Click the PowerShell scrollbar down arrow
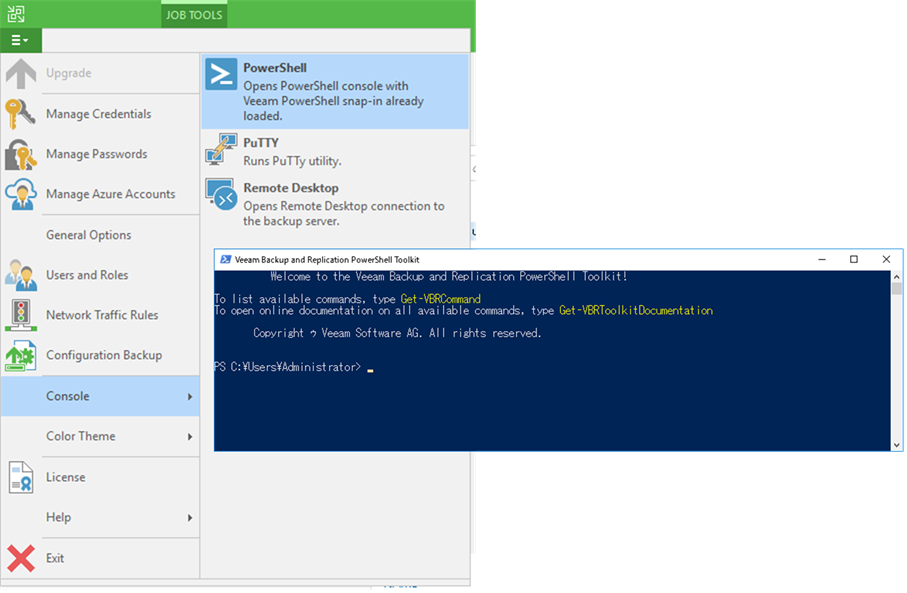 [x=897, y=445]
